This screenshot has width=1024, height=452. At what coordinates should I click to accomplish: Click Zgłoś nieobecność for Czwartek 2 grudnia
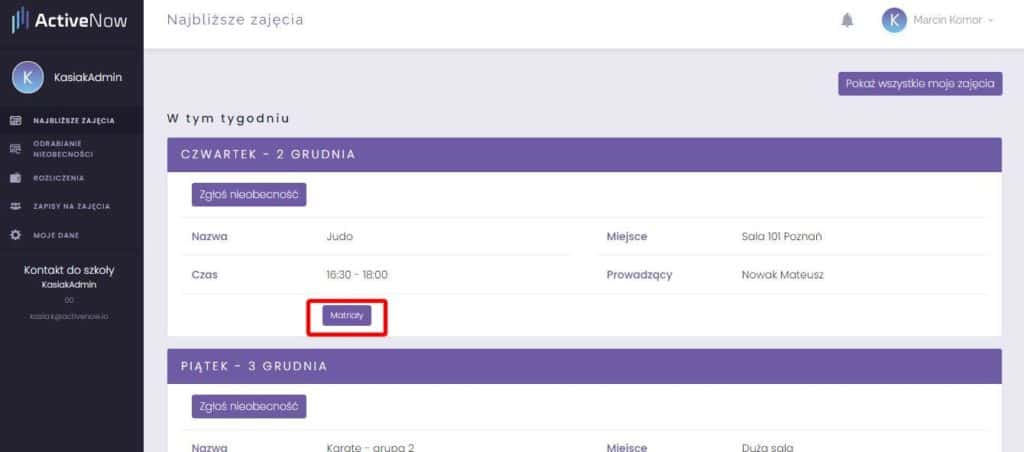coord(249,195)
